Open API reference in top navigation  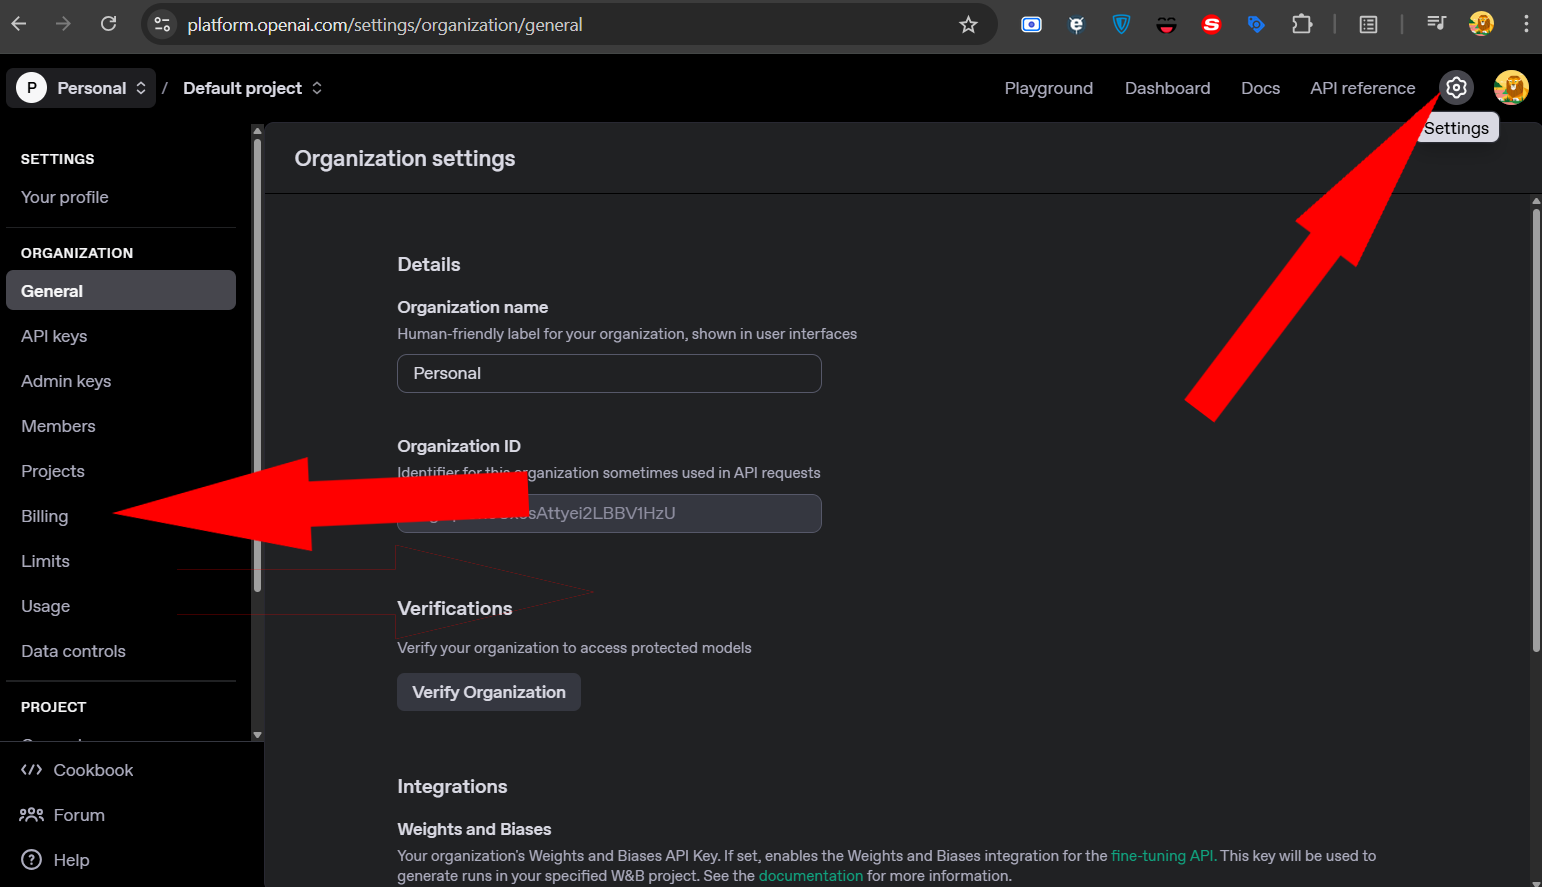coord(1363,88)
